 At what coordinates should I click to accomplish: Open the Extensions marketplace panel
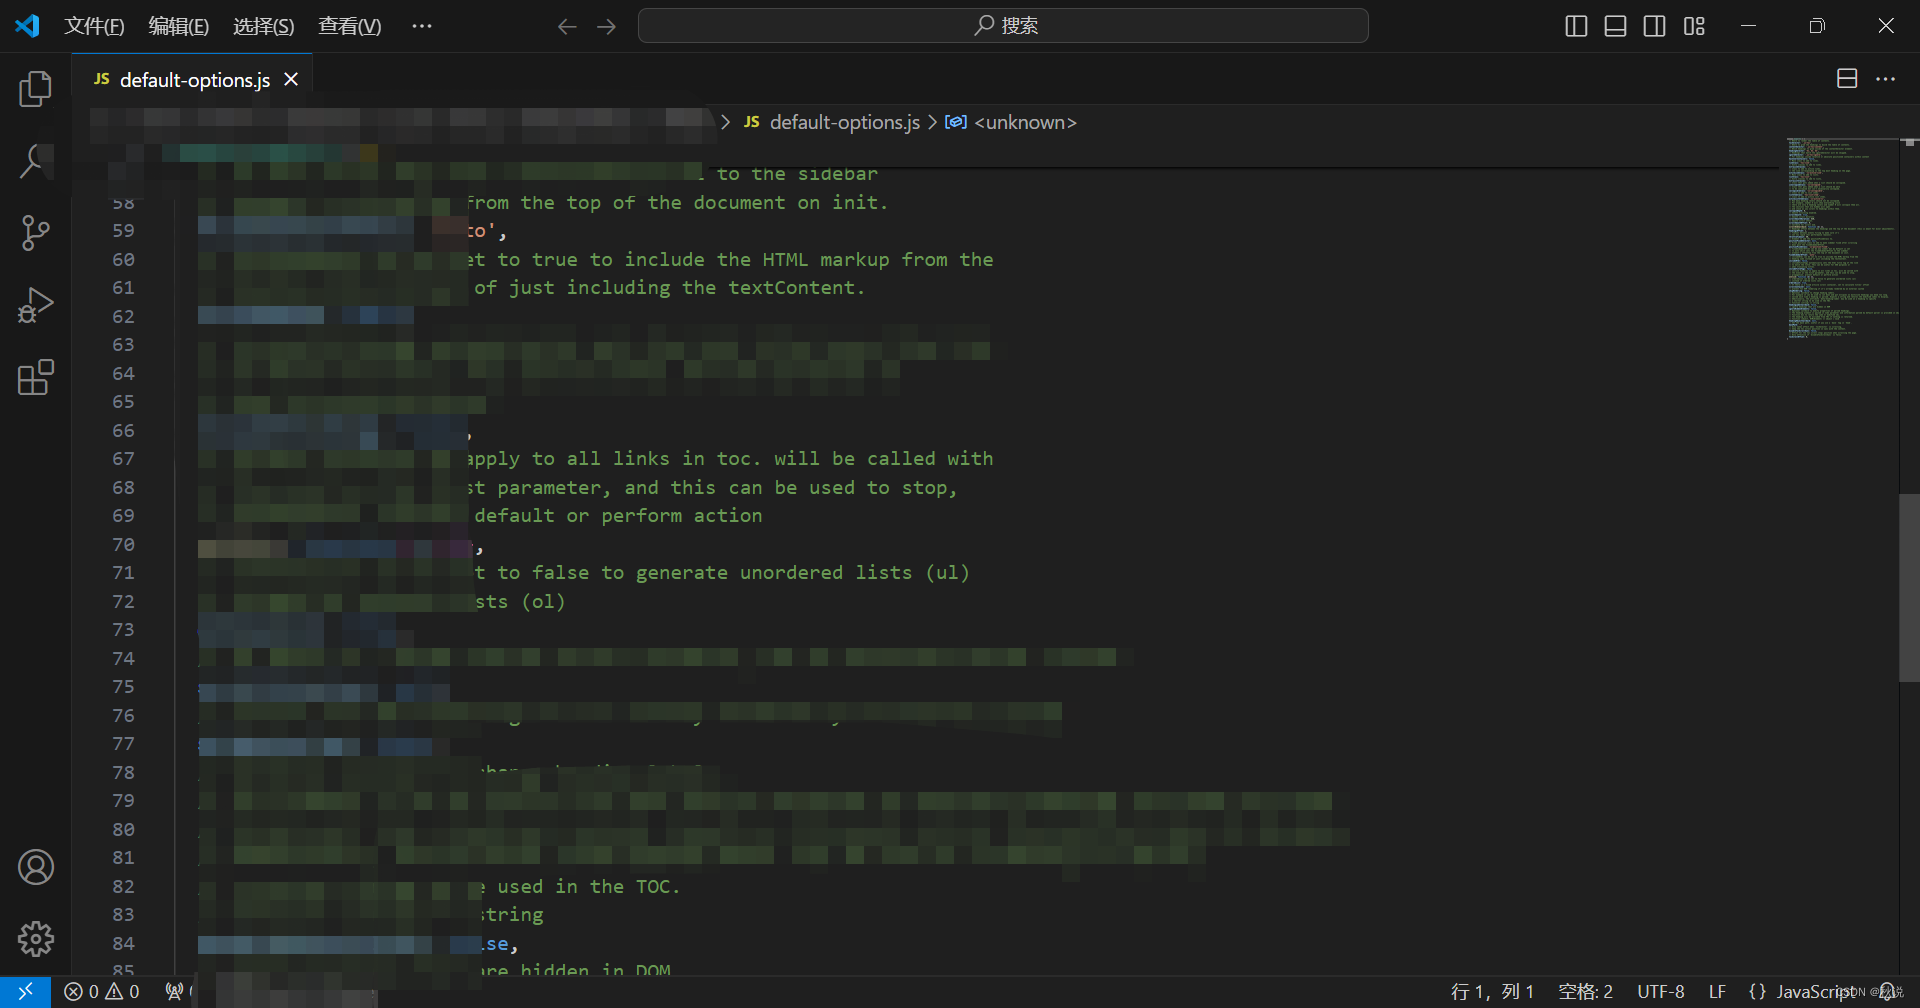(x=35, y=377)
